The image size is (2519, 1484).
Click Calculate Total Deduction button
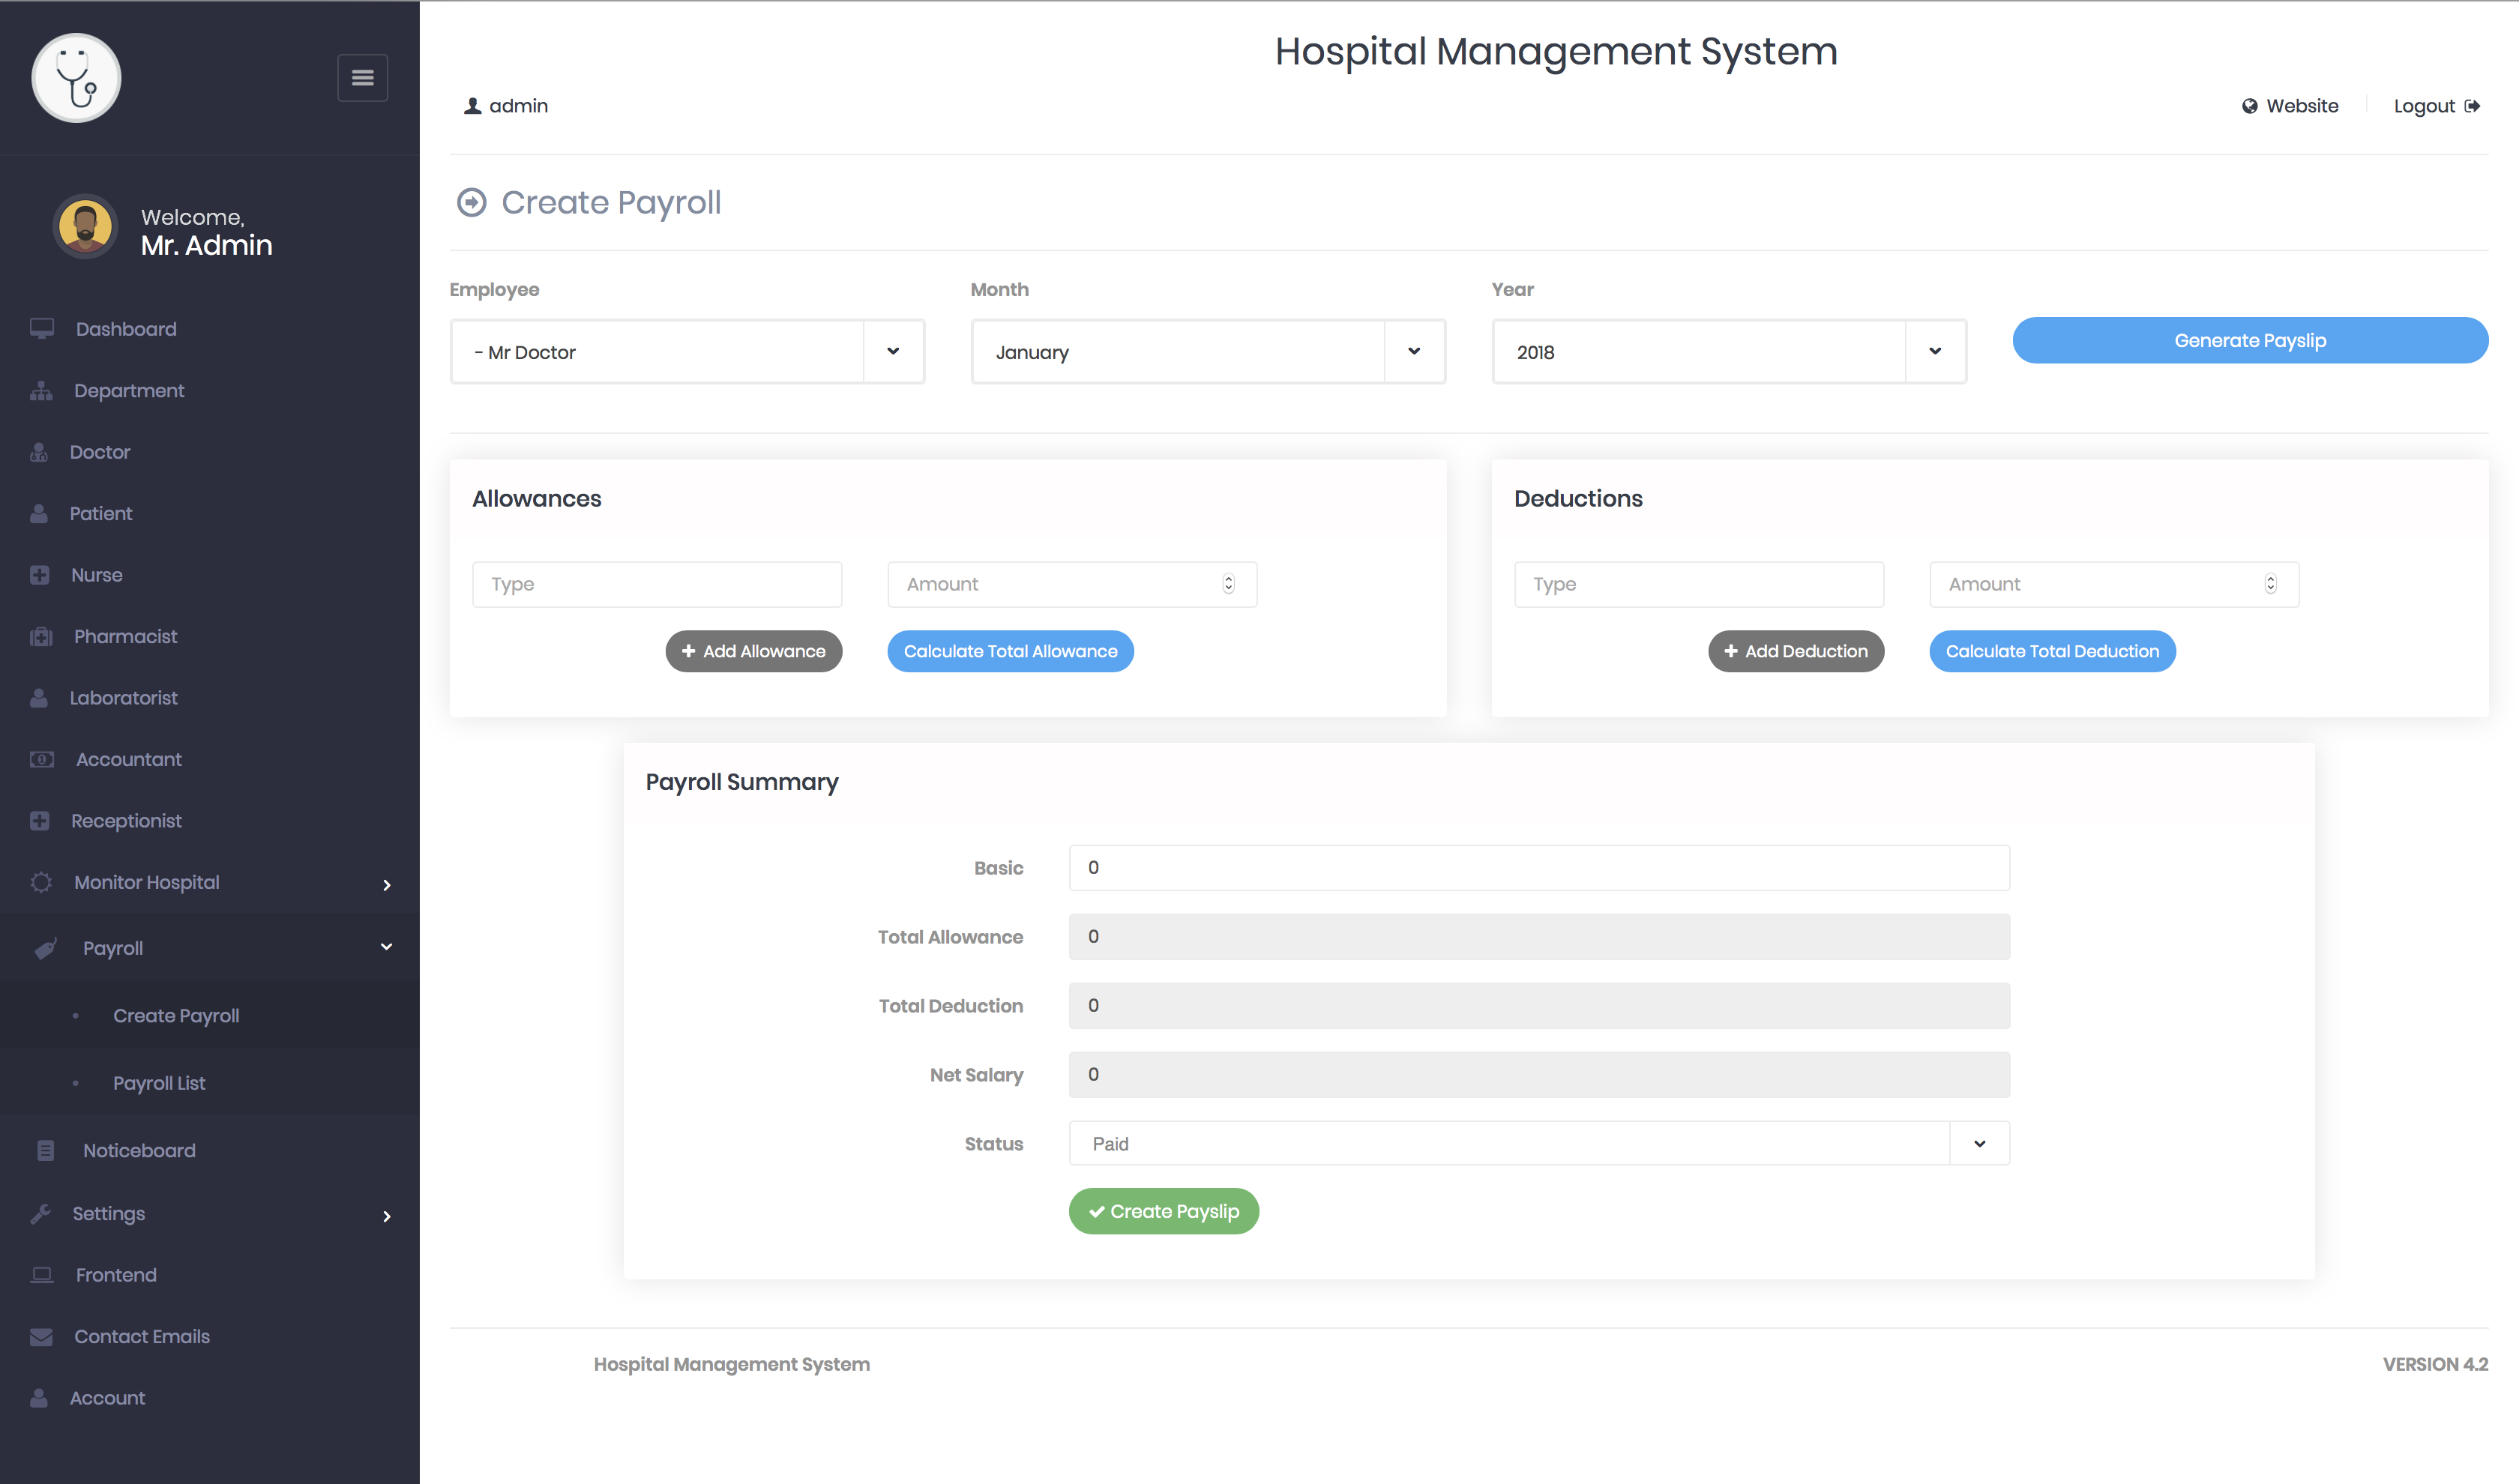[2052, 652]
